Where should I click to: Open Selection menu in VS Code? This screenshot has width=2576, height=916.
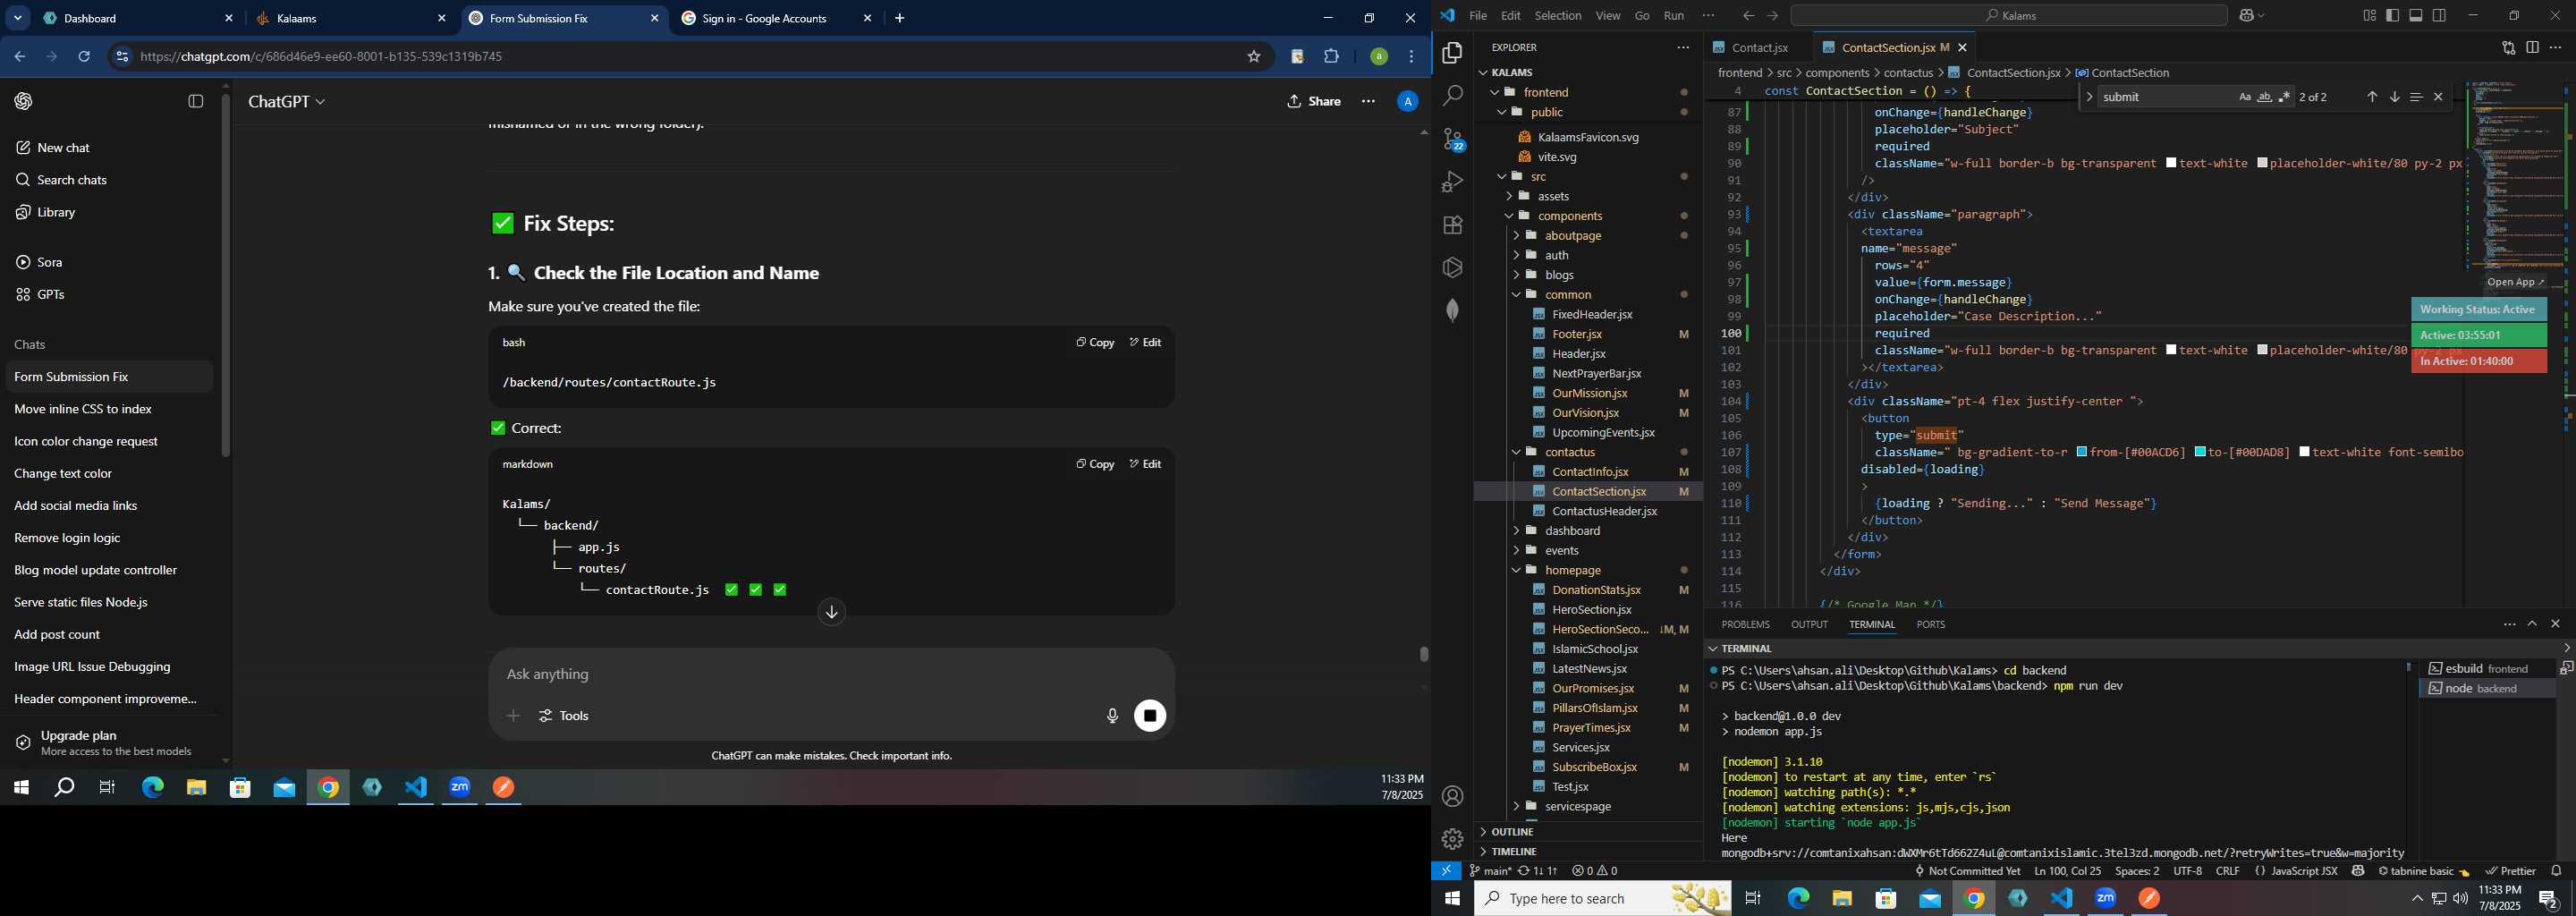coord(1558,16)
